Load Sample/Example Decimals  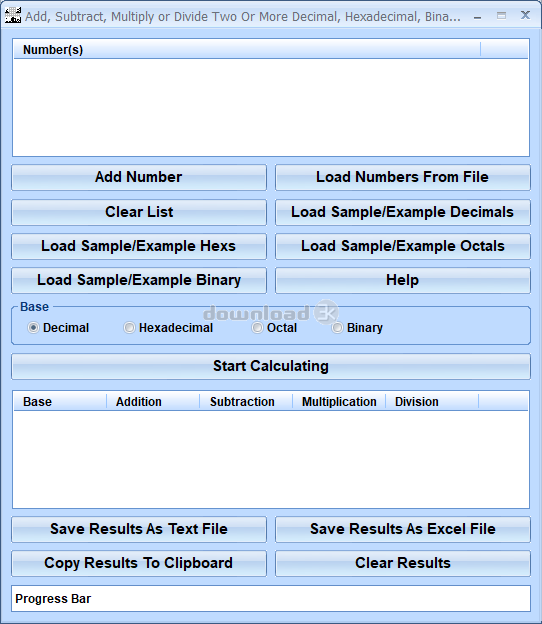(x=403, y=212)
